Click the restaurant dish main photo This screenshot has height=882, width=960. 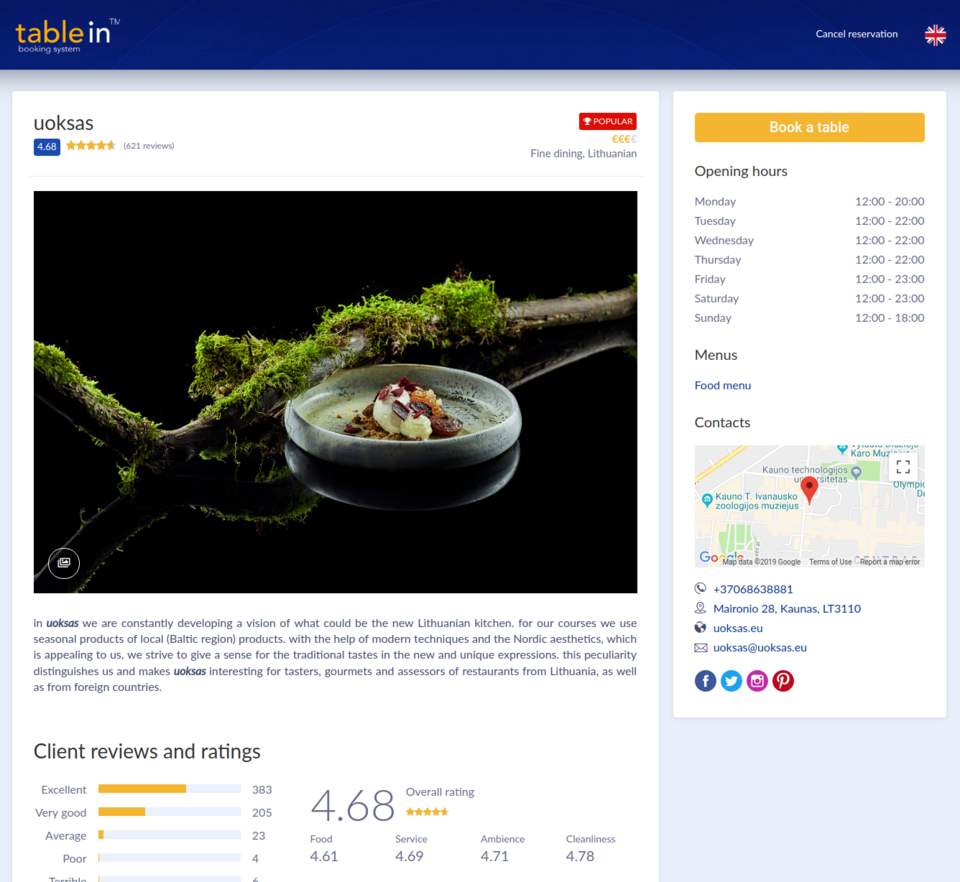tap(336, 392)
